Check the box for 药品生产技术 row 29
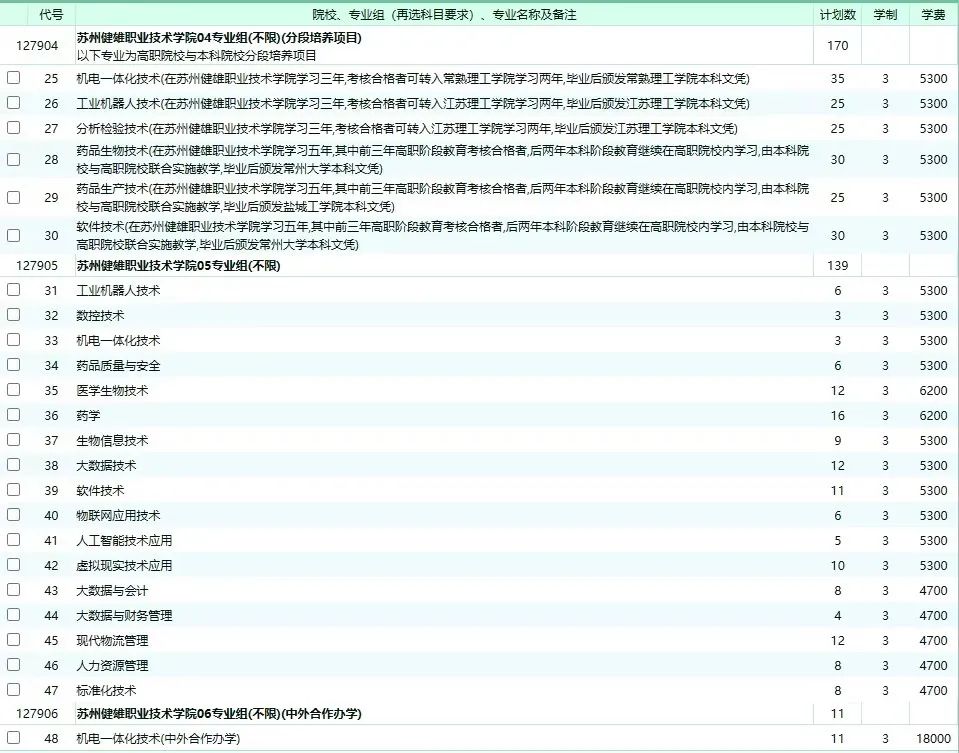This screenshot has width=959, height=753. coord(13,197)
